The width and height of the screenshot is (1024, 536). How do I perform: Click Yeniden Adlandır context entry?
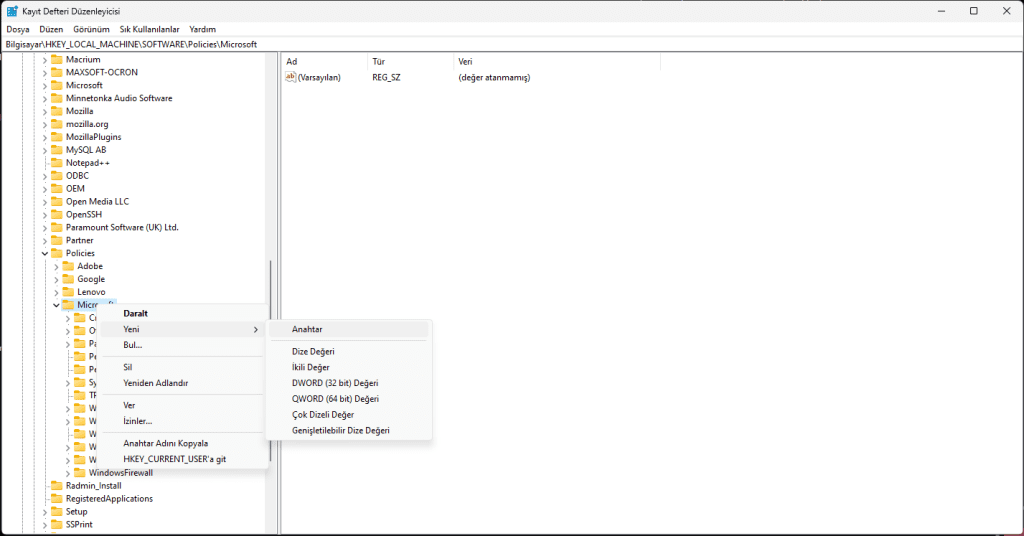tap(182, 383)
